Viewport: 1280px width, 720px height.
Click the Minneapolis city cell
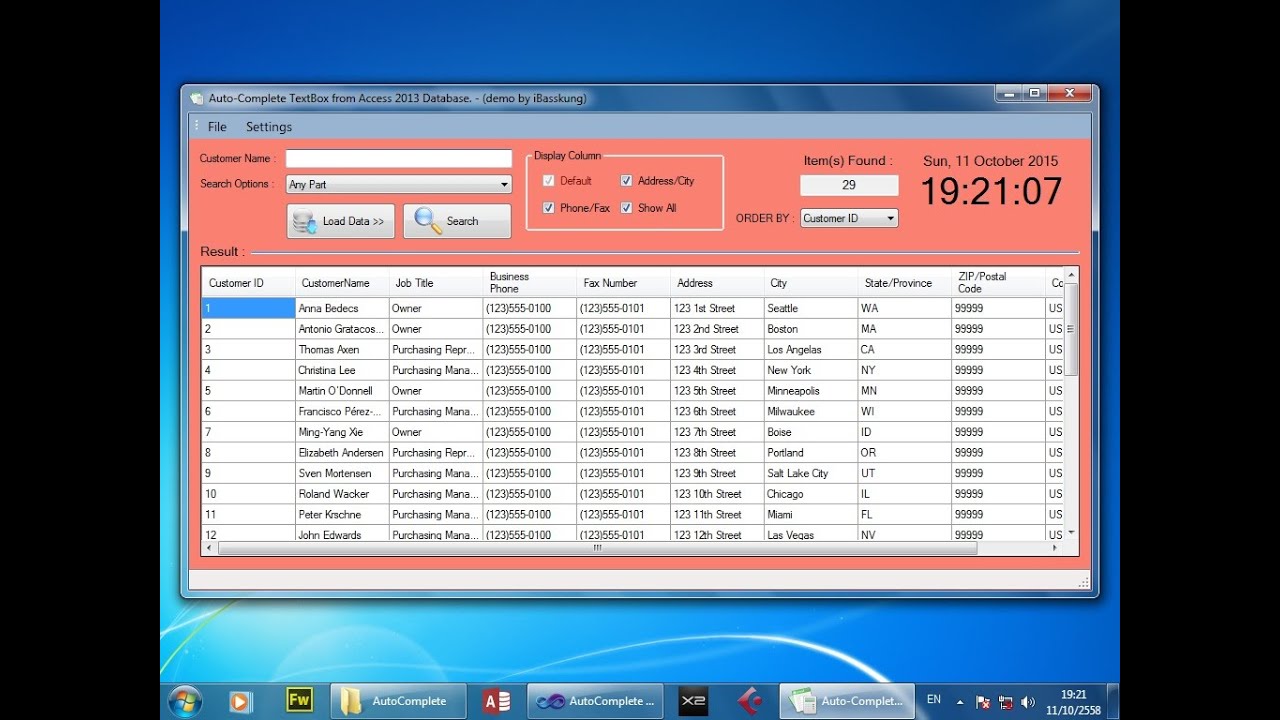pyautogui.click(x=811, y=391)
